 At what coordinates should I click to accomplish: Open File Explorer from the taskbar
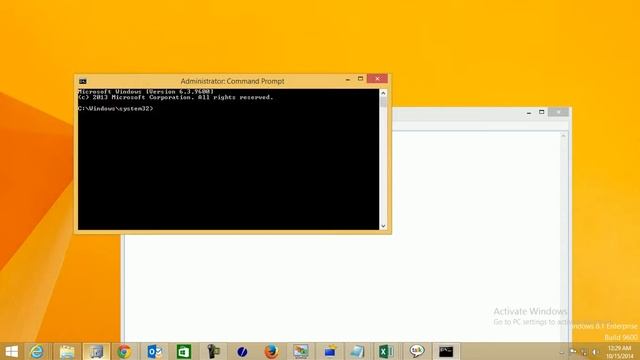pyautogui.click(x=67, y=351)
